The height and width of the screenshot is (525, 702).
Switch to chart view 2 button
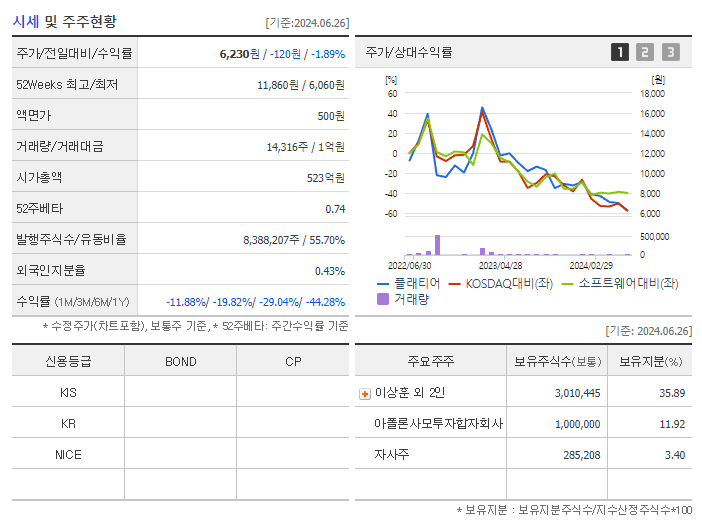(x=645, y=52)
